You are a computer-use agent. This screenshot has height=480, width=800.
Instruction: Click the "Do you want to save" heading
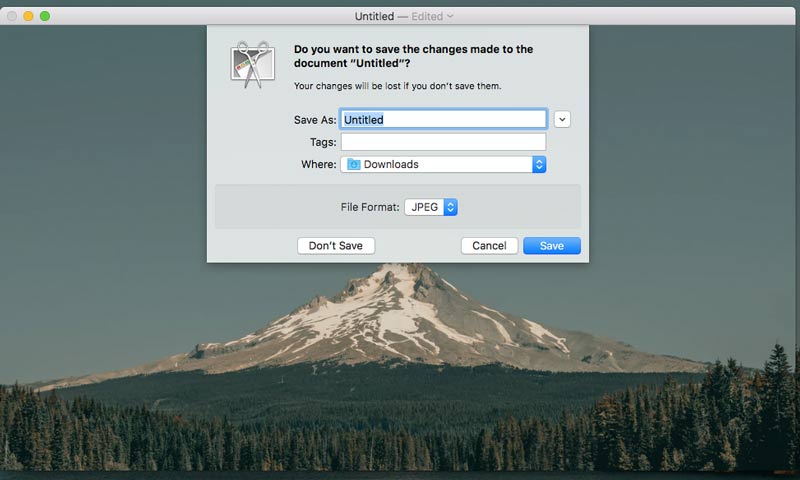(413, 56)
